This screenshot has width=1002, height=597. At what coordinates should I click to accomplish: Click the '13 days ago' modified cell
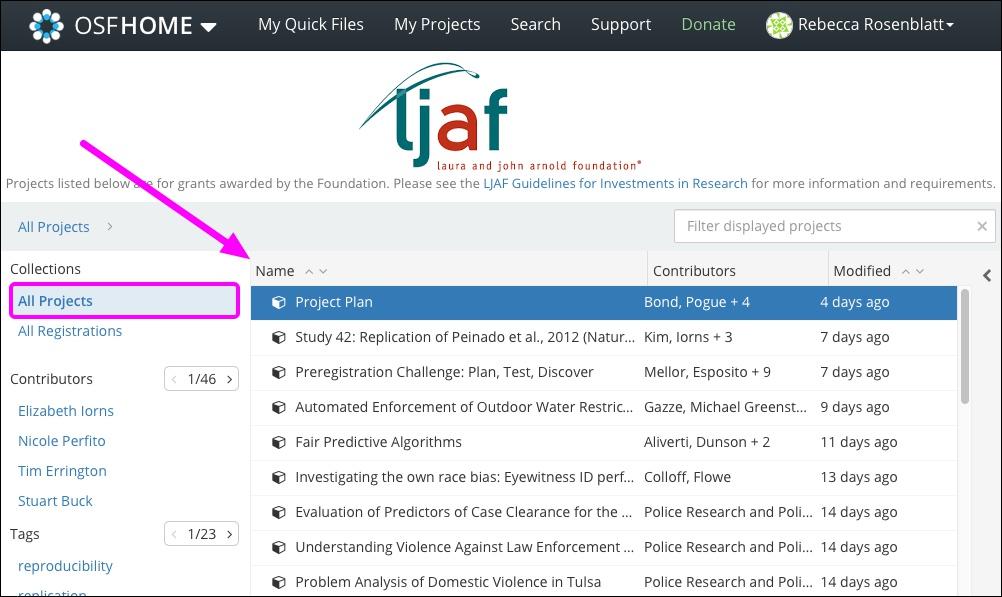coord(859,477)
